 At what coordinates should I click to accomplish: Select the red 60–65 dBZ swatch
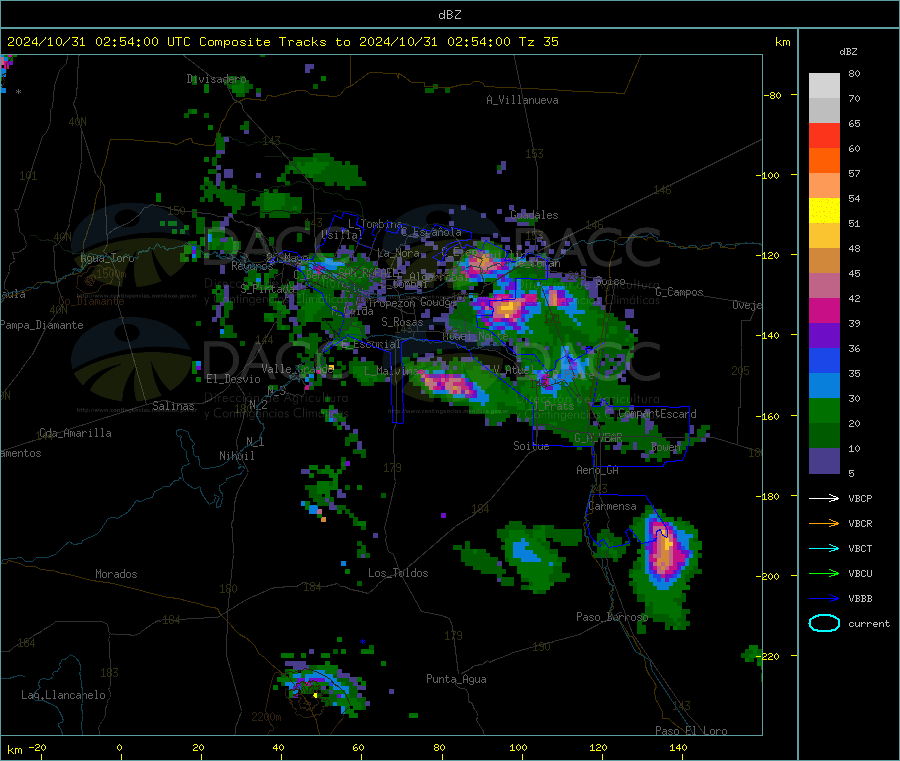824,135
